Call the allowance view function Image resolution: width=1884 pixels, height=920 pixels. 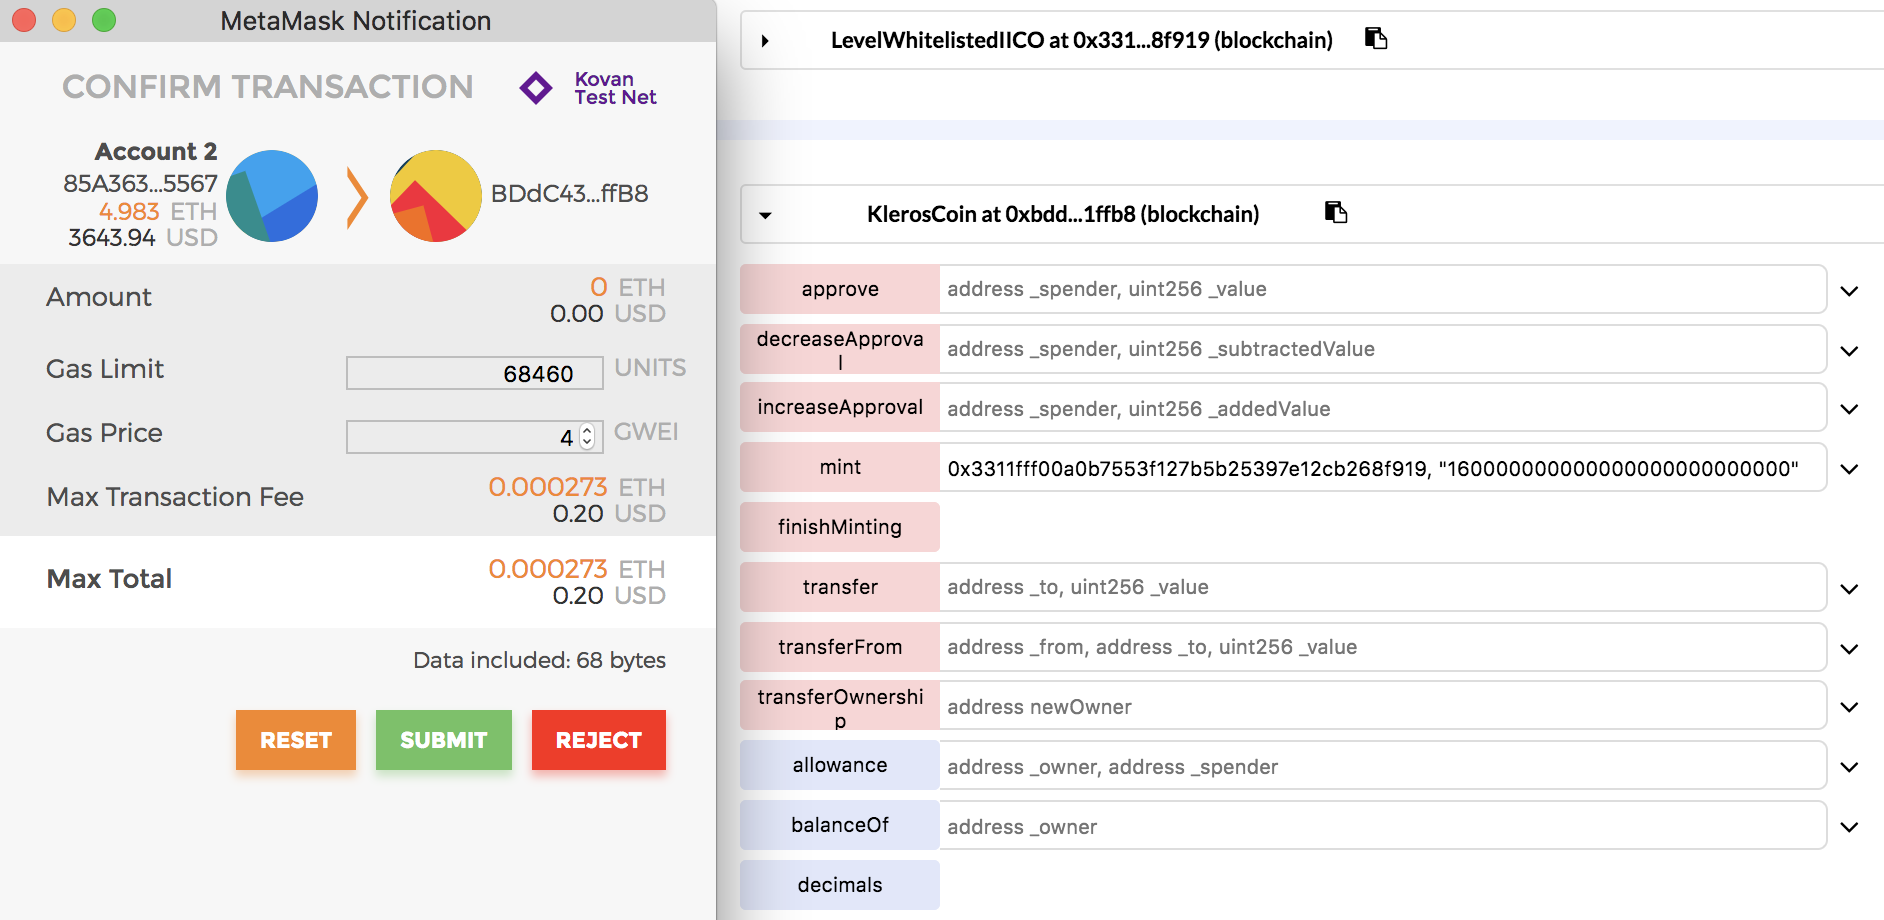pos(840,765)
